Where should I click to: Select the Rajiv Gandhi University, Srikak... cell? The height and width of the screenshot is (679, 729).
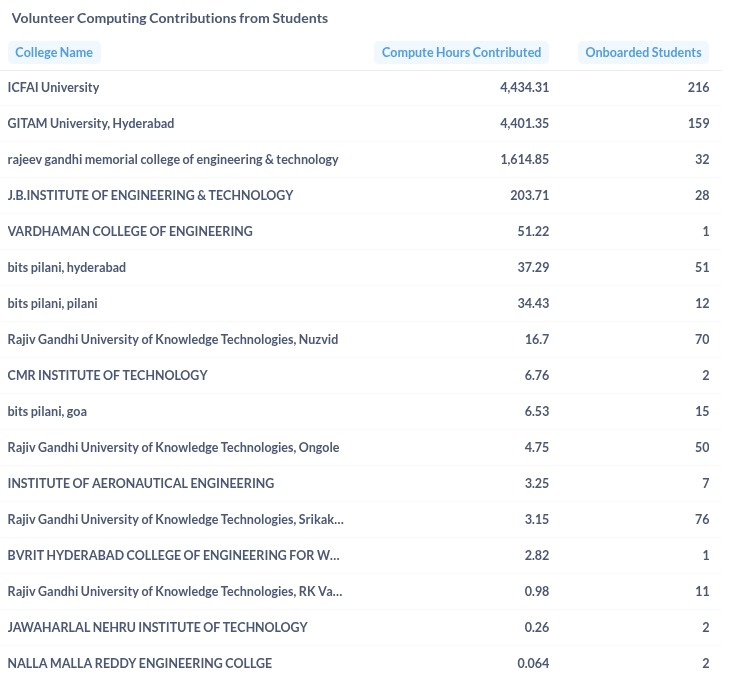[x=176, y=519]
